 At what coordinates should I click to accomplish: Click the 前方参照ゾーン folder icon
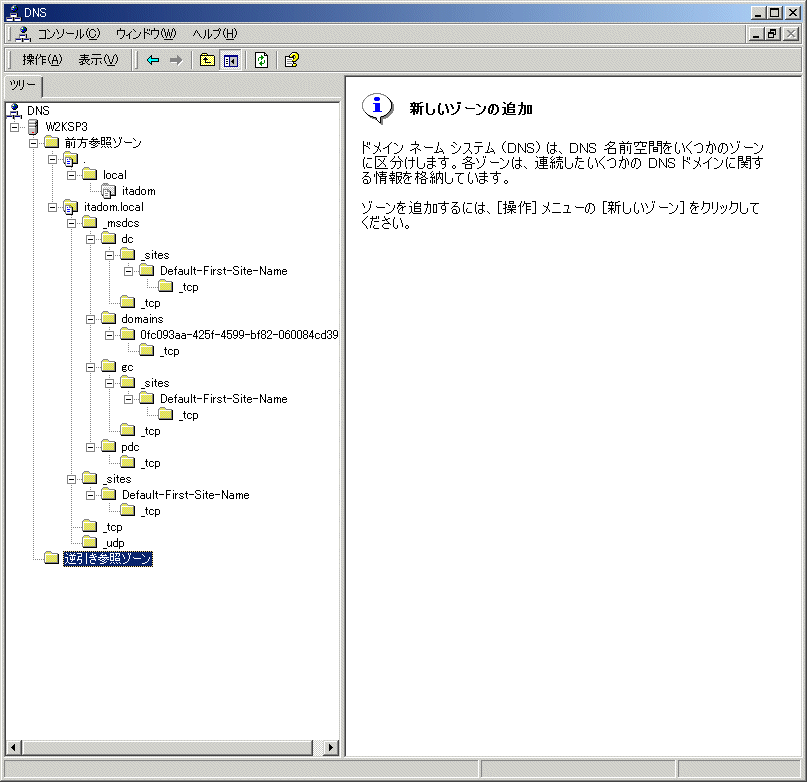[51, 142]
